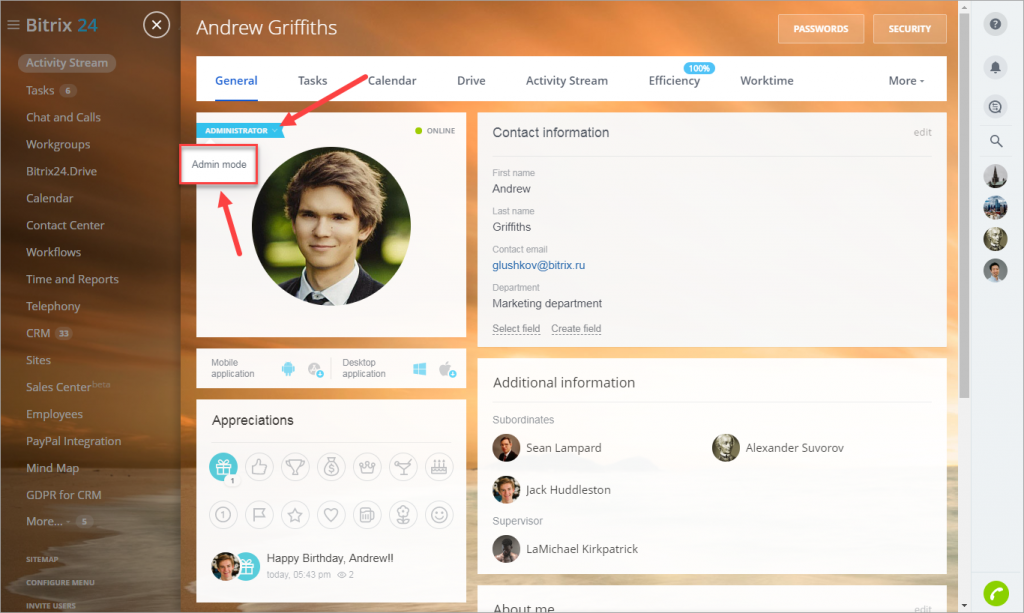Click the iOS mobile application icon
Screen dimensions: 1024x613
pos(315,369)
